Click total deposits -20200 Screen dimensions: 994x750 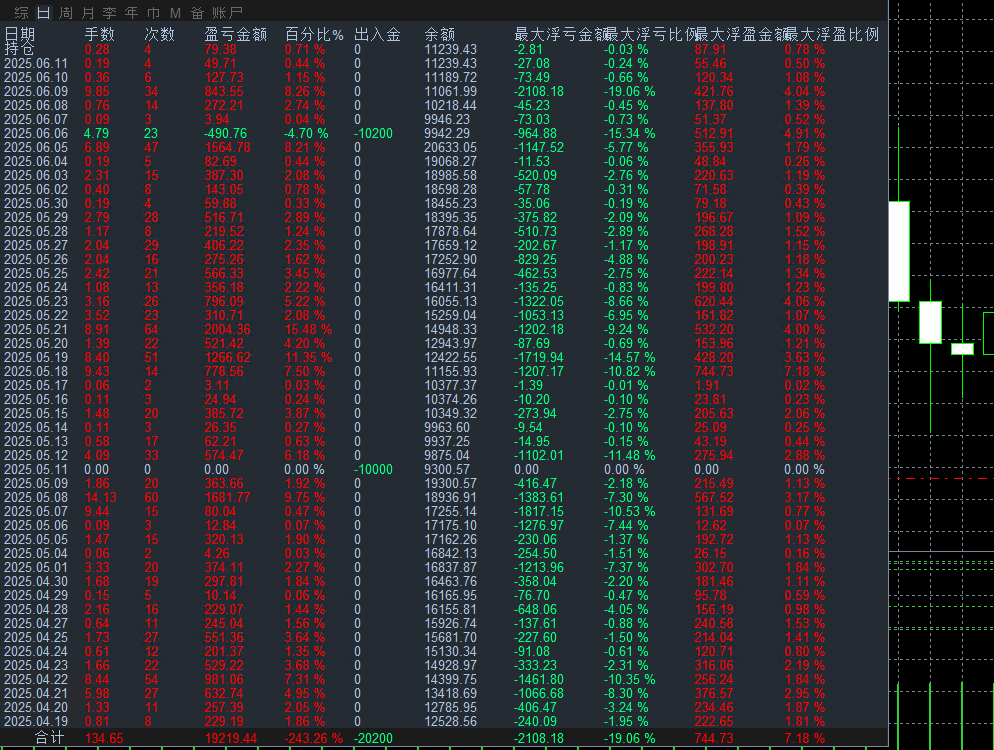tap(373, 738)
